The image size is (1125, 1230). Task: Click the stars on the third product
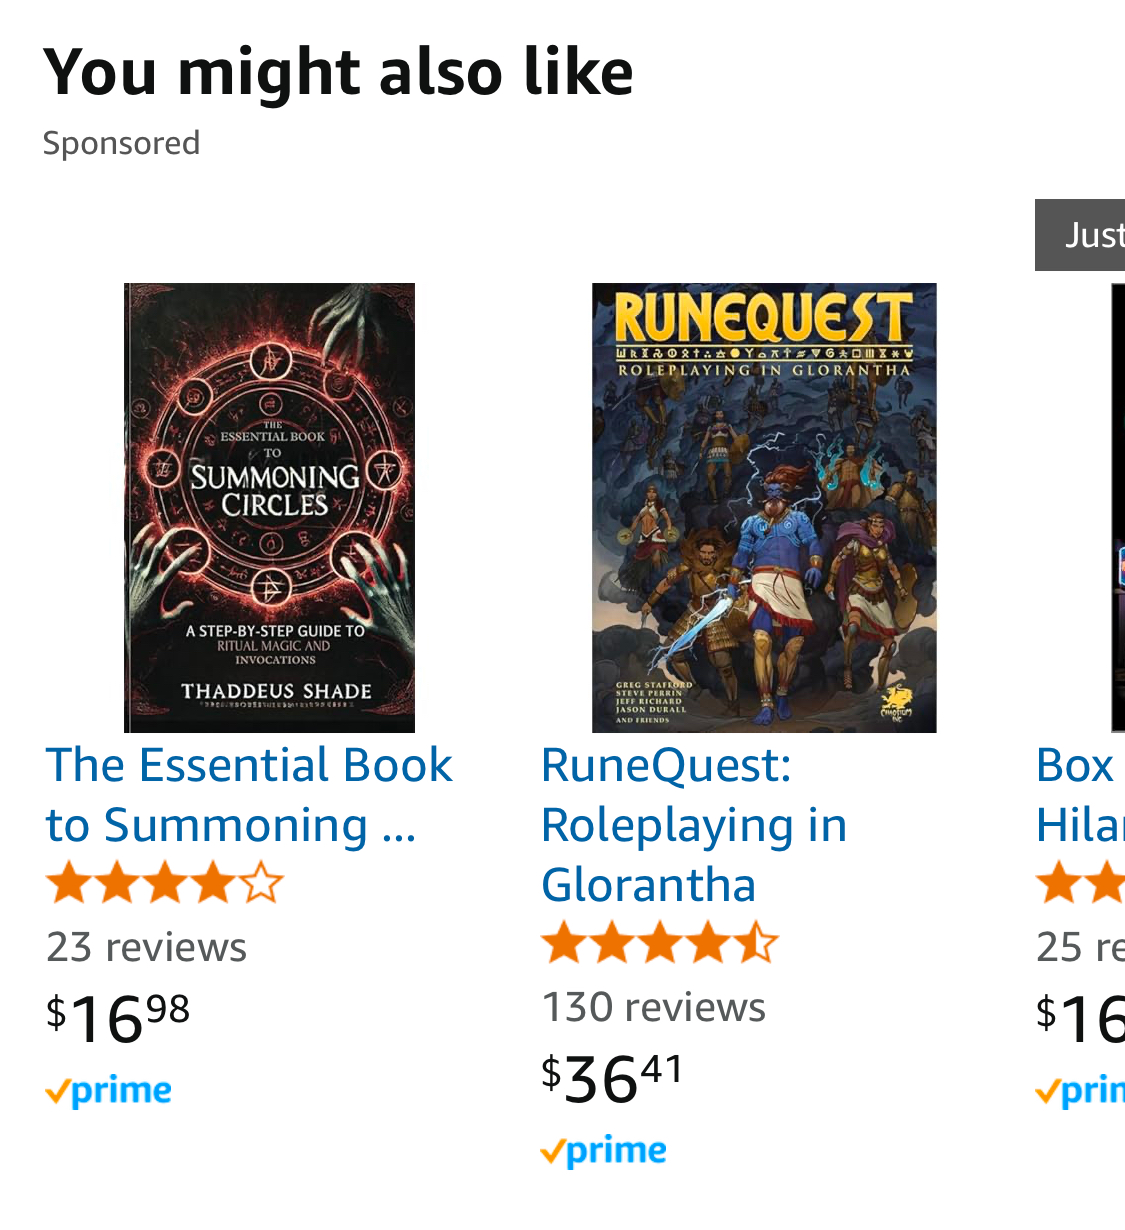[1080, 885]
